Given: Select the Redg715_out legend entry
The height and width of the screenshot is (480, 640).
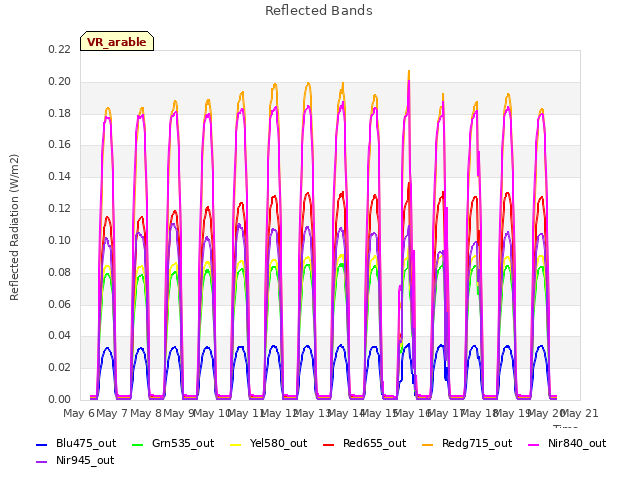Looking at the screenshot, I should point(467,443).
